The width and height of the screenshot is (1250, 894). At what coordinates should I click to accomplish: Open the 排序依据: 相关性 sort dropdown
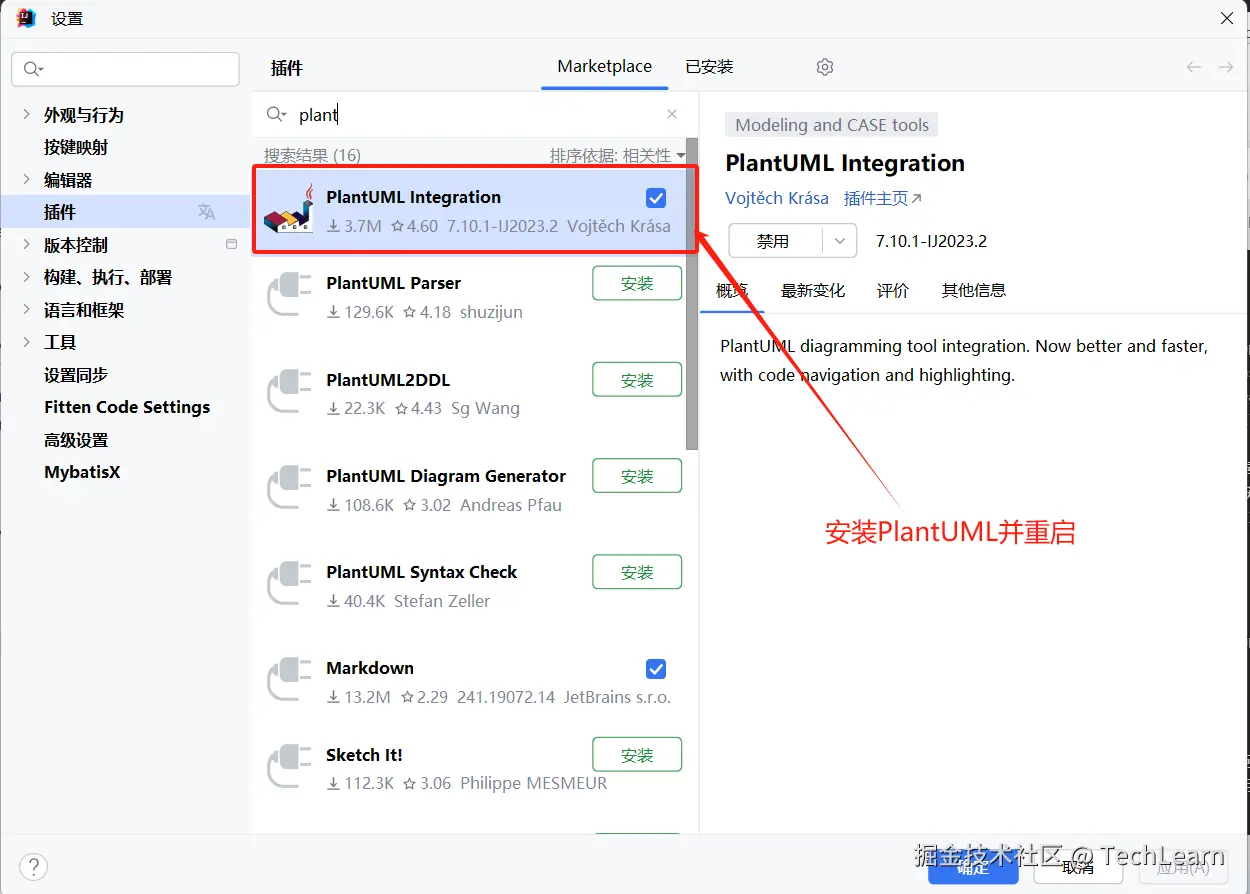(x=618, y=155)
